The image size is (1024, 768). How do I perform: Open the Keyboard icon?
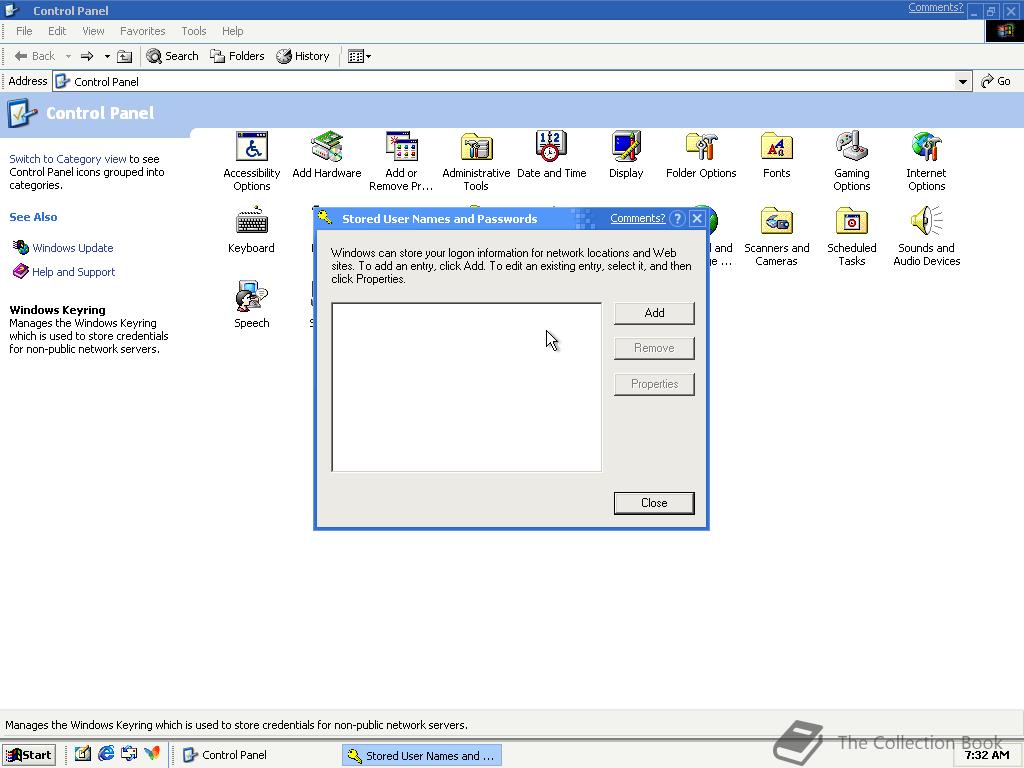[251, 221]
